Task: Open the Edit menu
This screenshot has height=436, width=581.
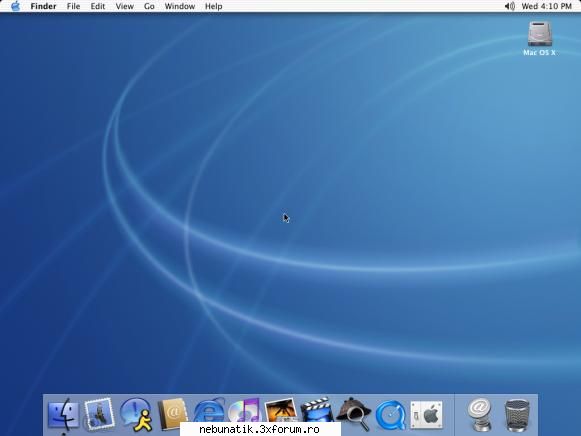Action: click(x=98, y=6)
